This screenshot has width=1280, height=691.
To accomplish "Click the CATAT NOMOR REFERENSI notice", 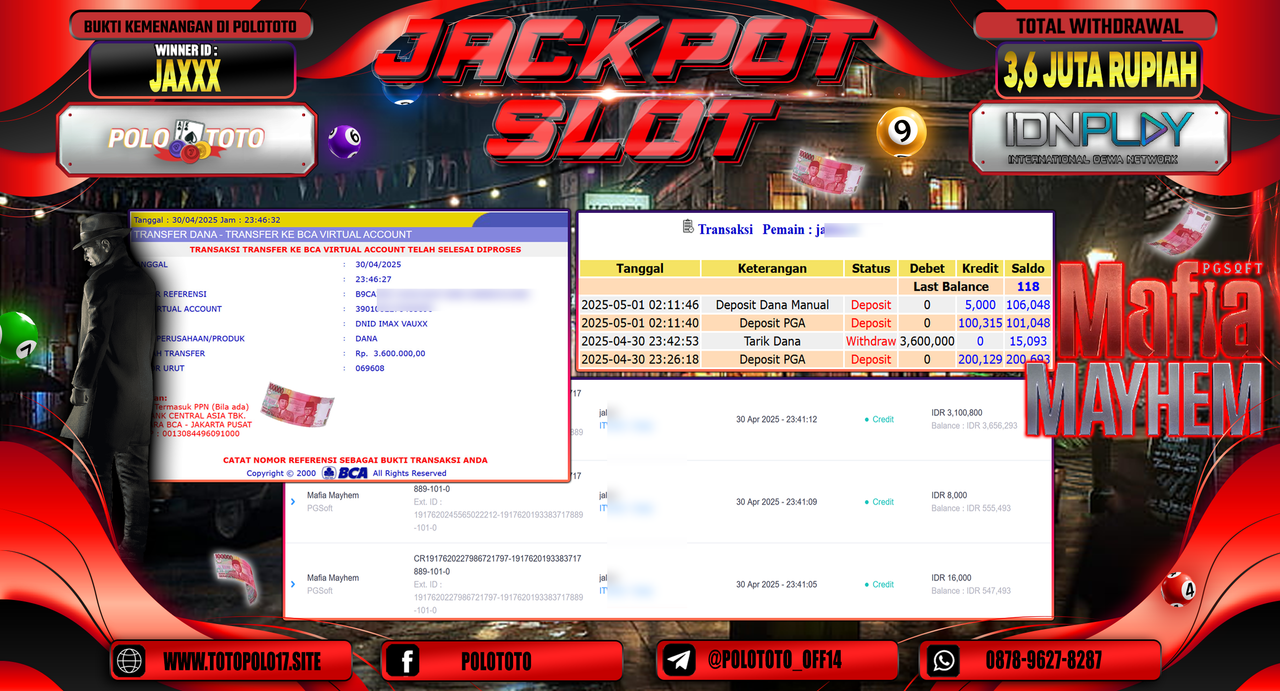I will pos(356,459).
